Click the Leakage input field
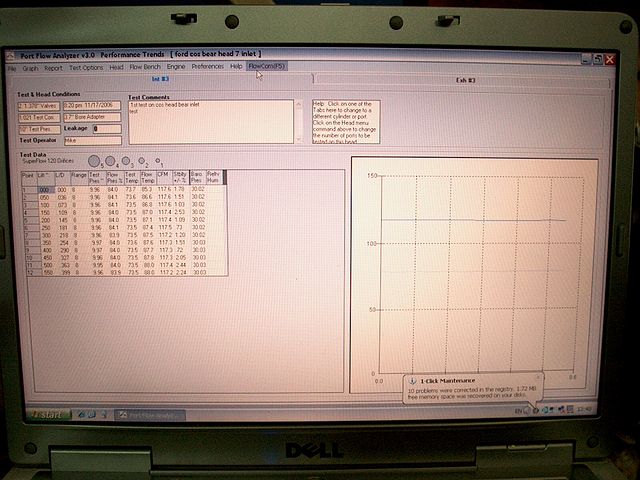Viewport: 640px width, 480px height. (x=107, y=129)
